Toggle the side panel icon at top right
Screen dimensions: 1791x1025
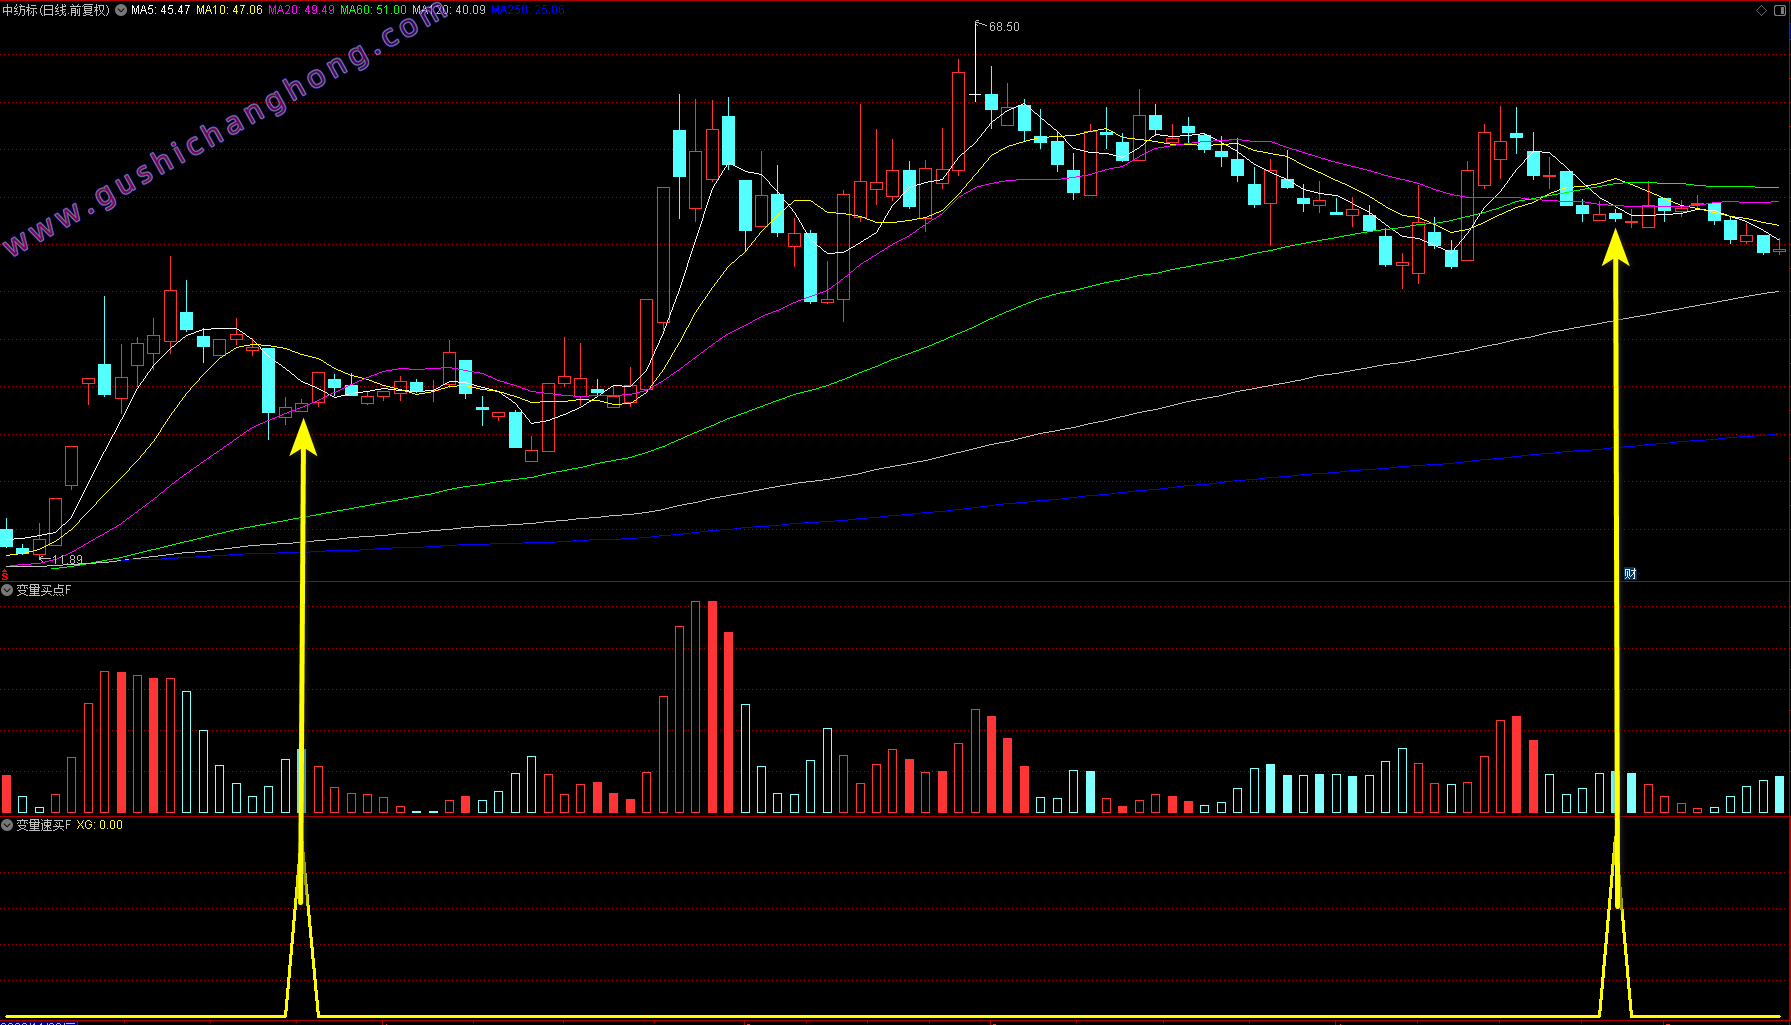pos(1779,10)
